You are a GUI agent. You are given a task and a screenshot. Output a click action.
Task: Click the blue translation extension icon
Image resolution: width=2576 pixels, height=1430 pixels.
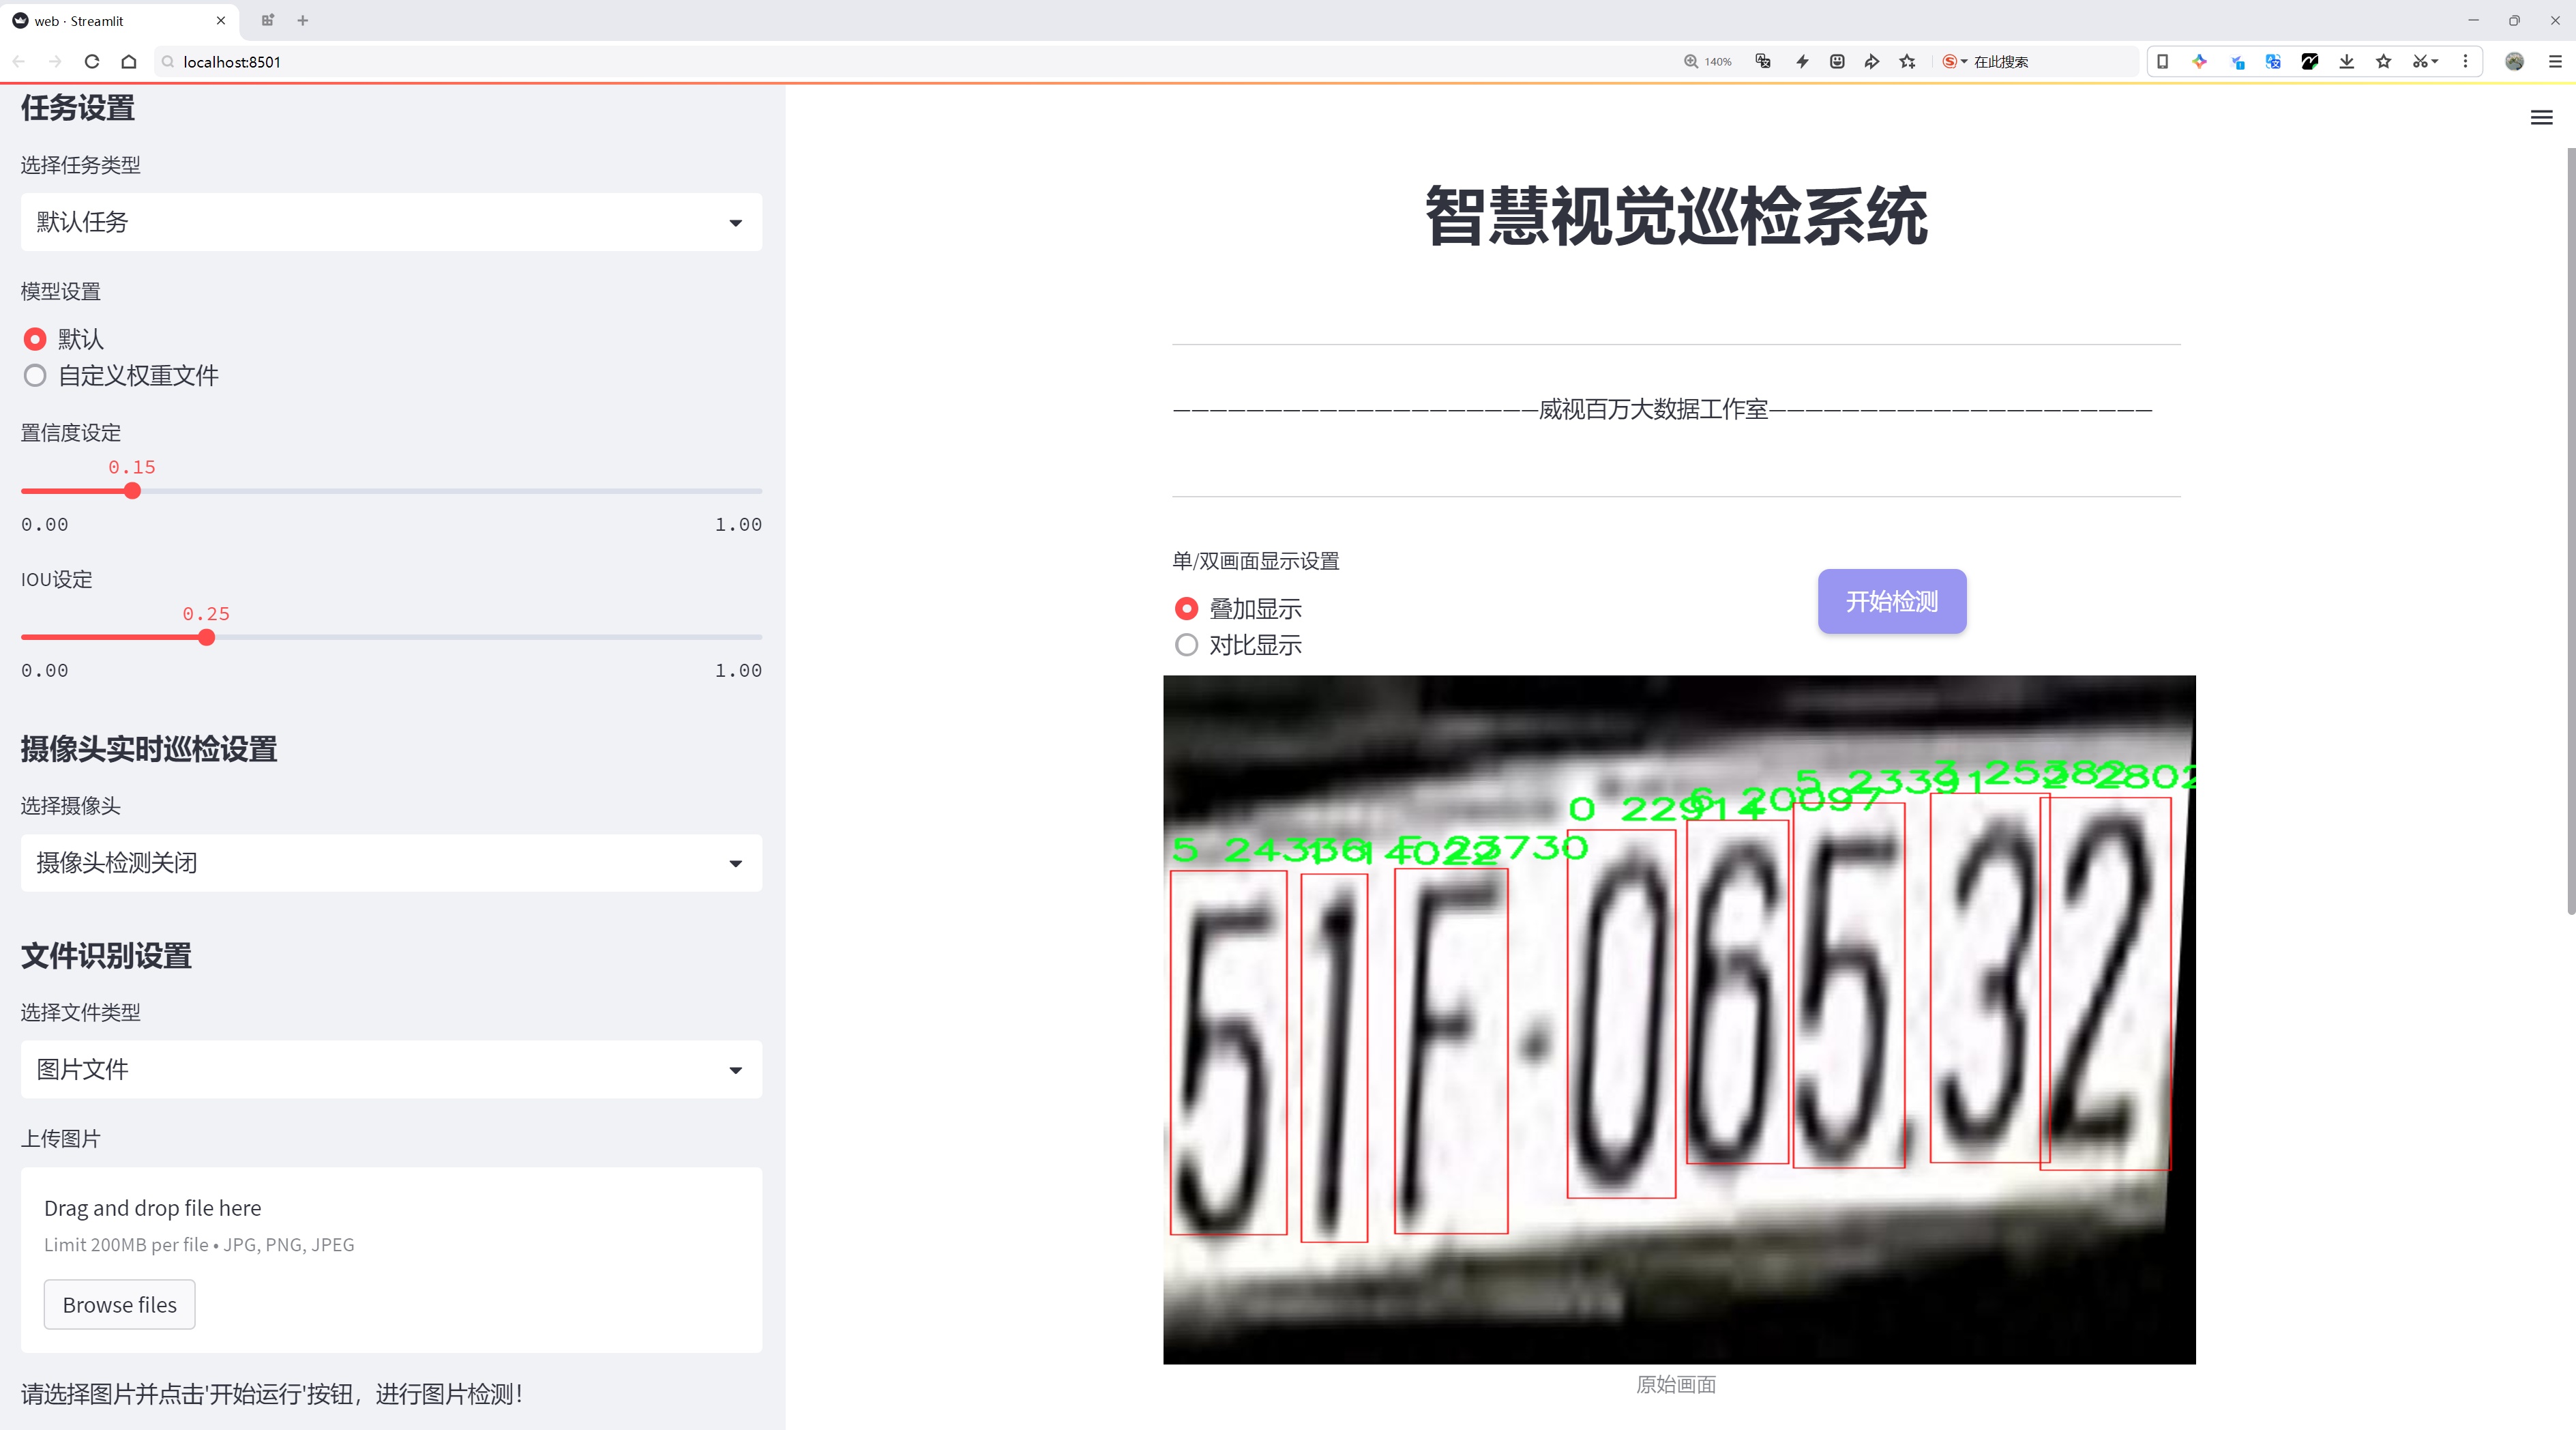(2273, 62)
